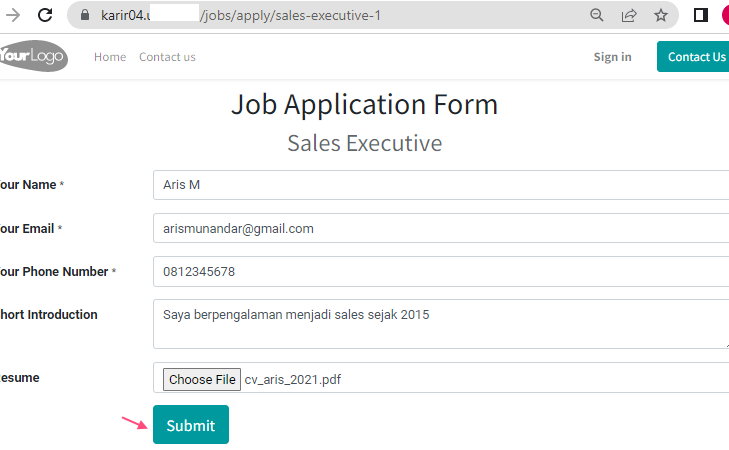729x450 pixels.
Task: Reload the page with the refresh icon
Action: point(45,15)
